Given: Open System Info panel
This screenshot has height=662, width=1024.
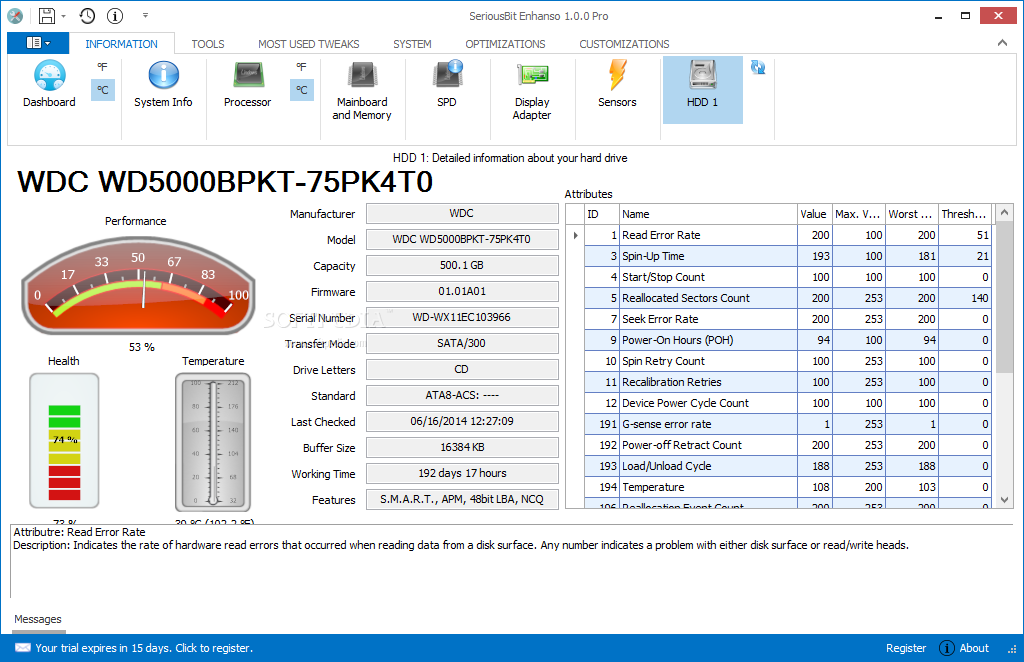Looking at the screenshot, I should pos(163,84).
